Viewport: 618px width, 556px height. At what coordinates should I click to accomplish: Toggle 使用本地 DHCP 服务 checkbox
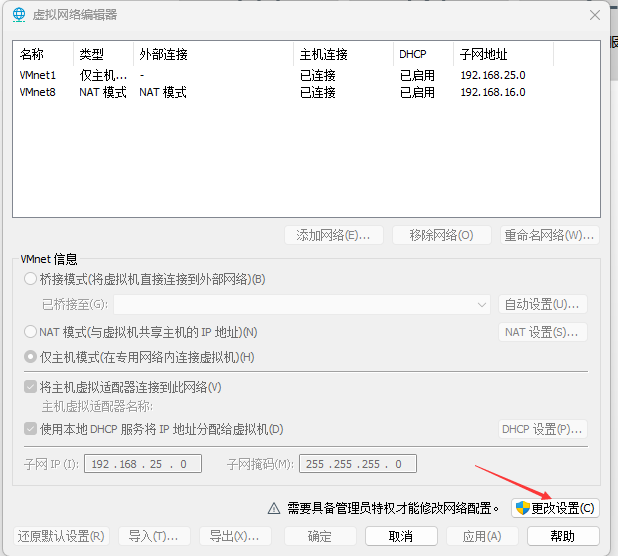pyautogui.click(x=30, y=429)
